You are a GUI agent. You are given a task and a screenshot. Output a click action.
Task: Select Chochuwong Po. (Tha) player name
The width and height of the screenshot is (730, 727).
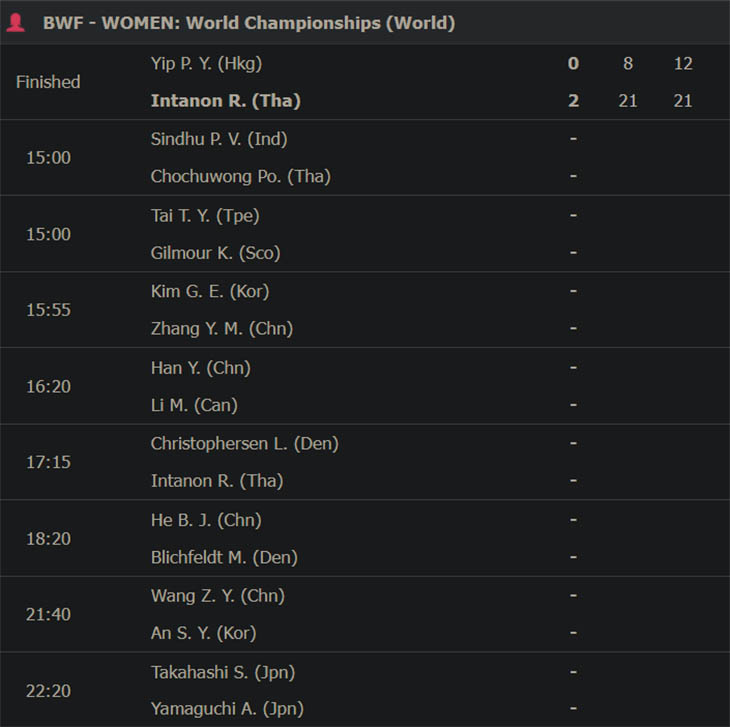[x=241, y=176]
